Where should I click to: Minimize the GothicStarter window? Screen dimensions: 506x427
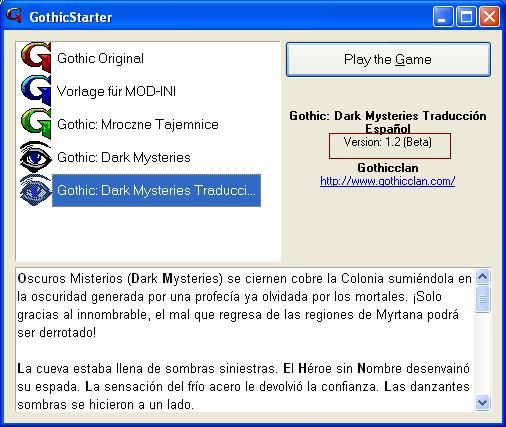tap(443, 16)
